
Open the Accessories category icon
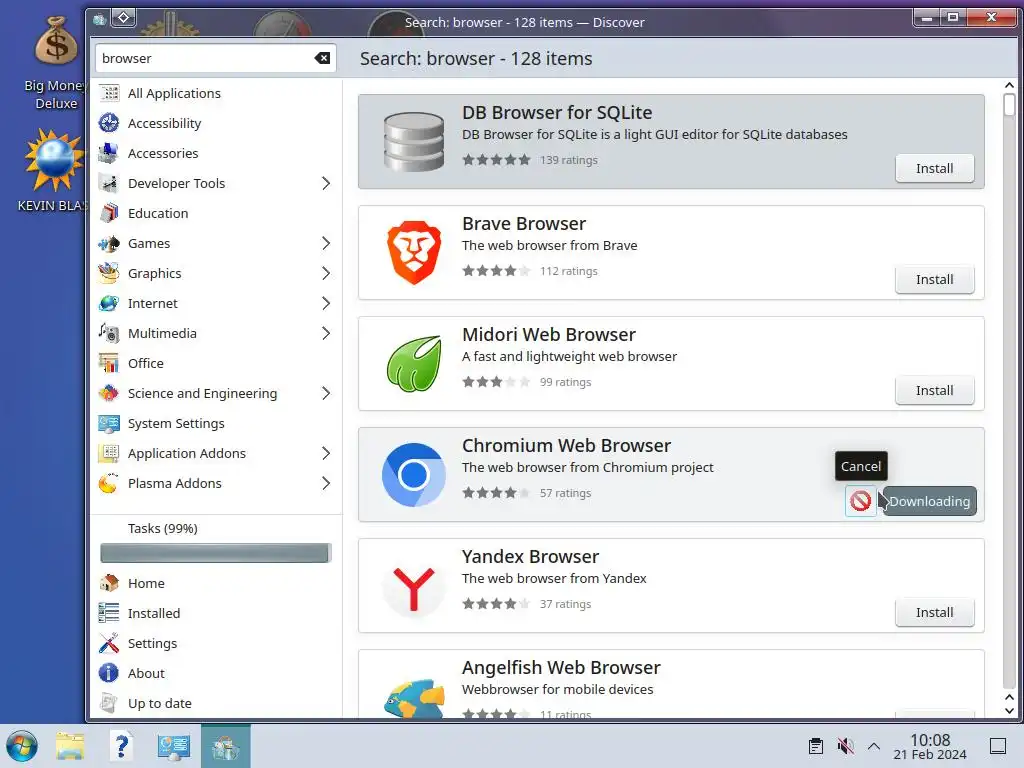(x=109, y=153)
